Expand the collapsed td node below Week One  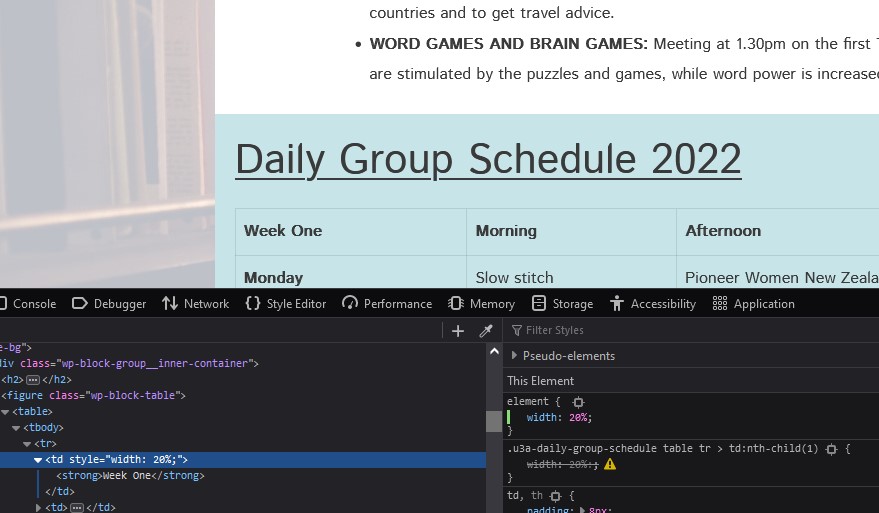pos(38,507)
